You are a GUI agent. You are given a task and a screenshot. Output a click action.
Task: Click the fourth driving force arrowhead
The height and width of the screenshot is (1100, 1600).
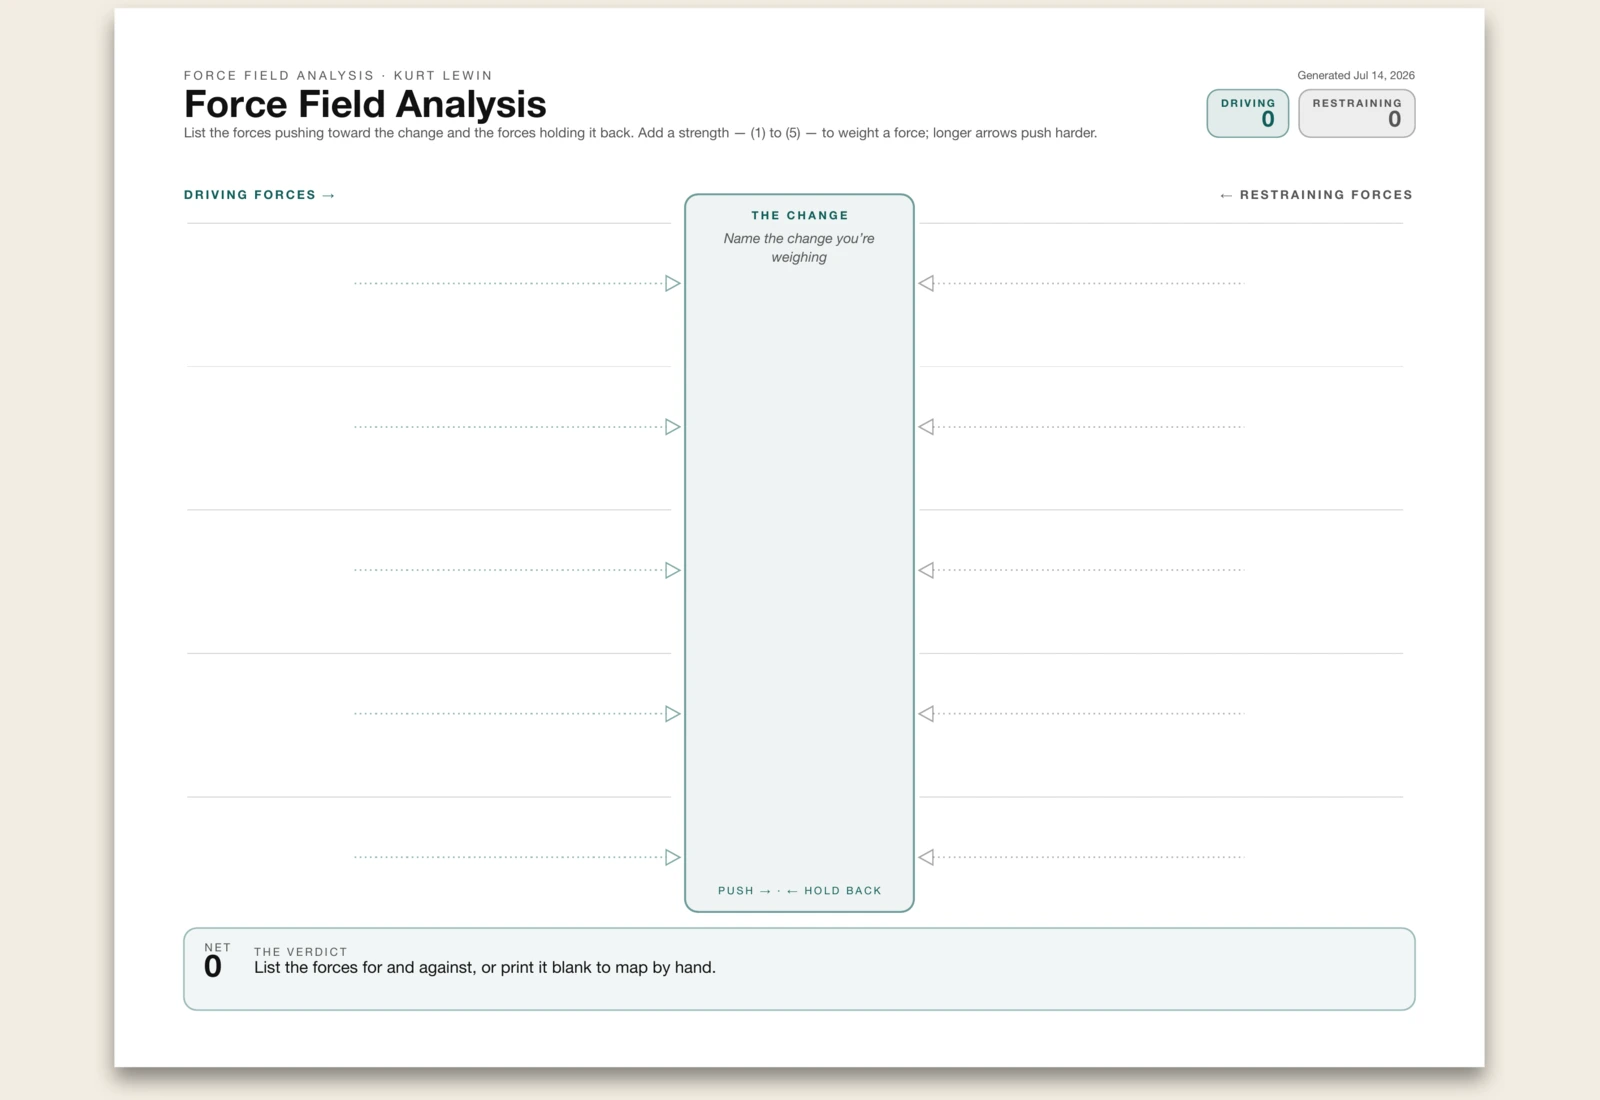[673, 714]
